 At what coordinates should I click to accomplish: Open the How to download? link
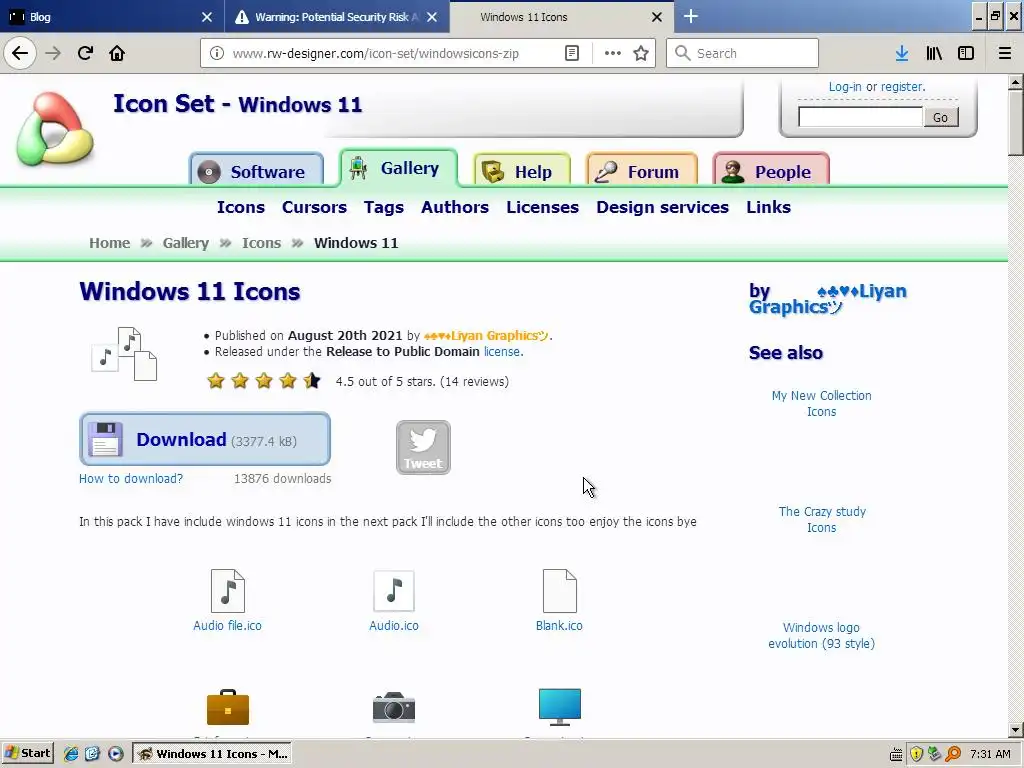[131, 479]
